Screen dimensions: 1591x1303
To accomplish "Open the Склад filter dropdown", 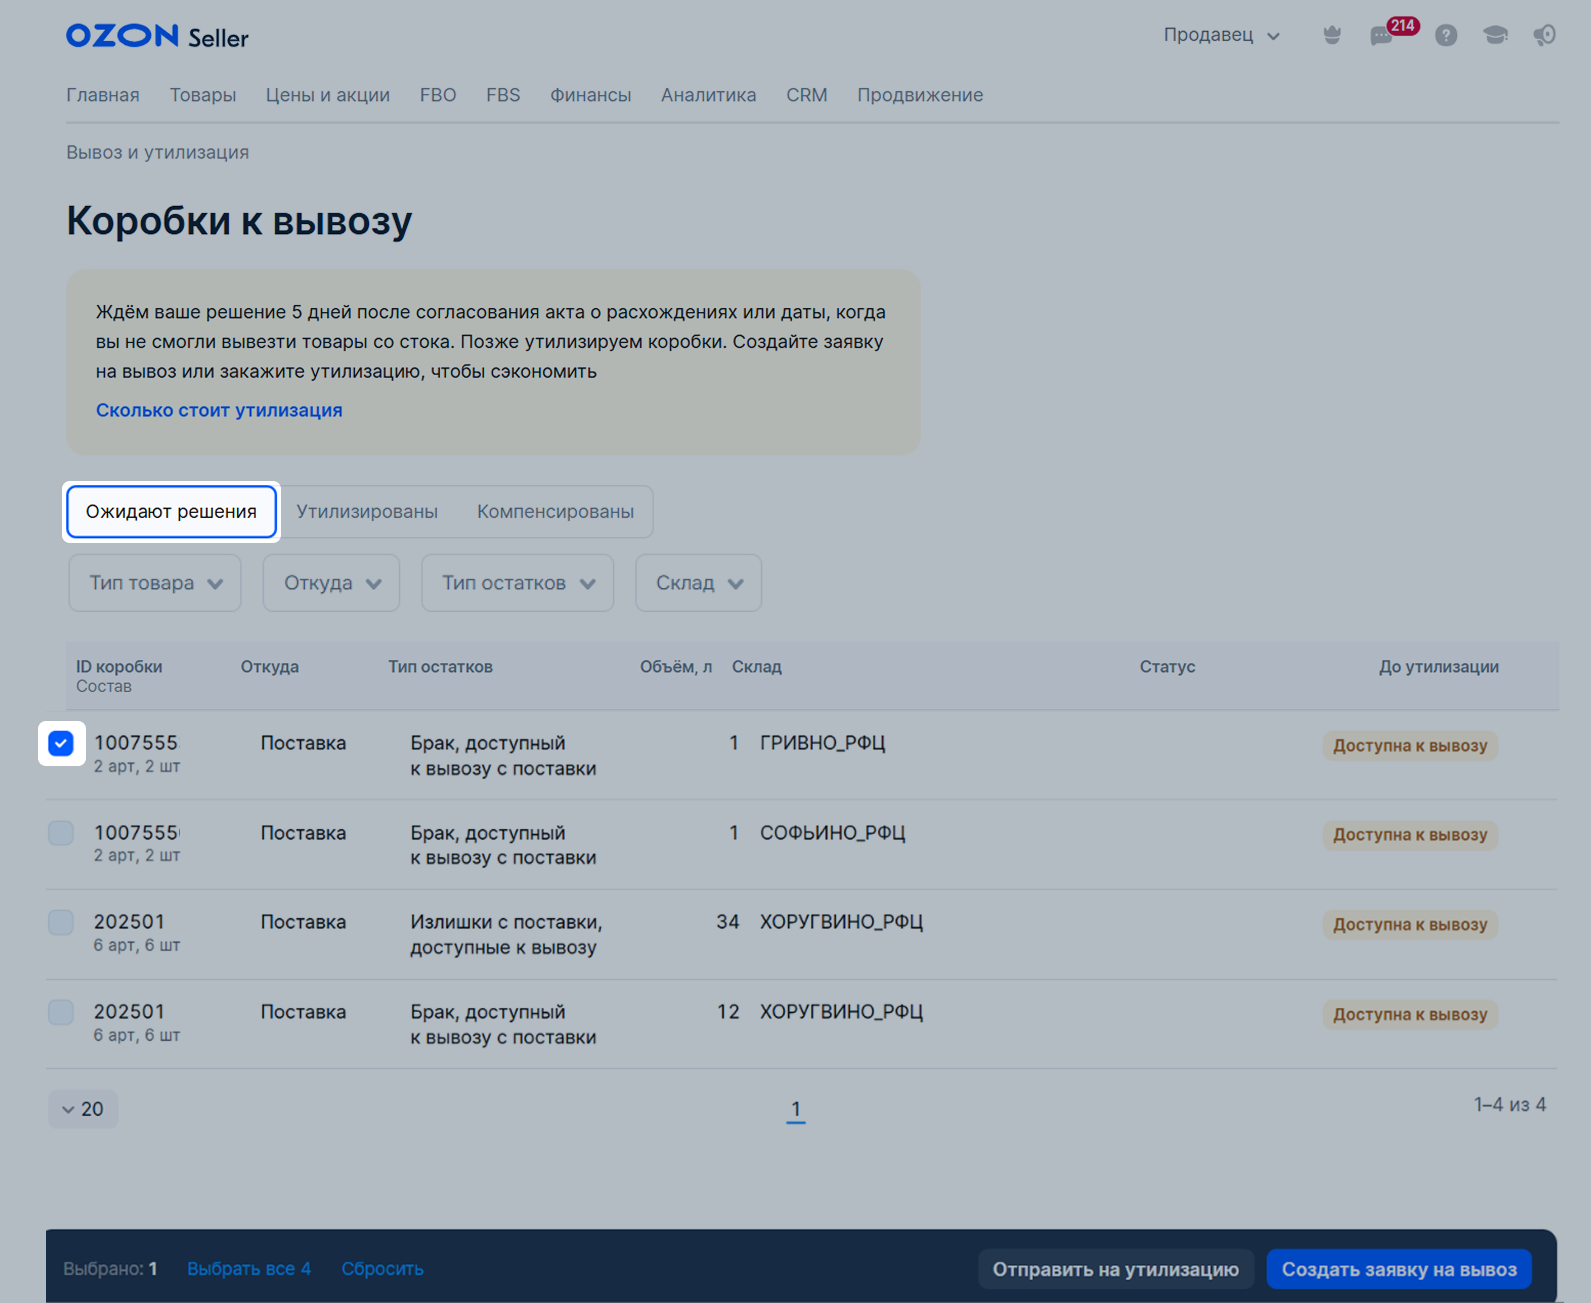I will [x=698, y=583].
